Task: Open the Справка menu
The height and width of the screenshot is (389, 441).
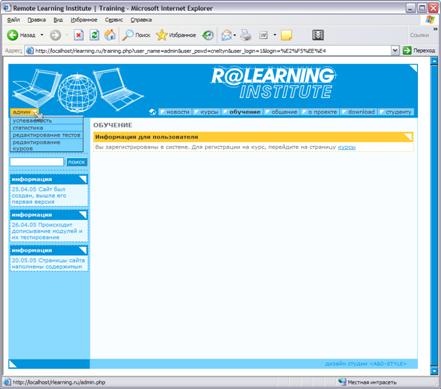Action: point(141,20)
